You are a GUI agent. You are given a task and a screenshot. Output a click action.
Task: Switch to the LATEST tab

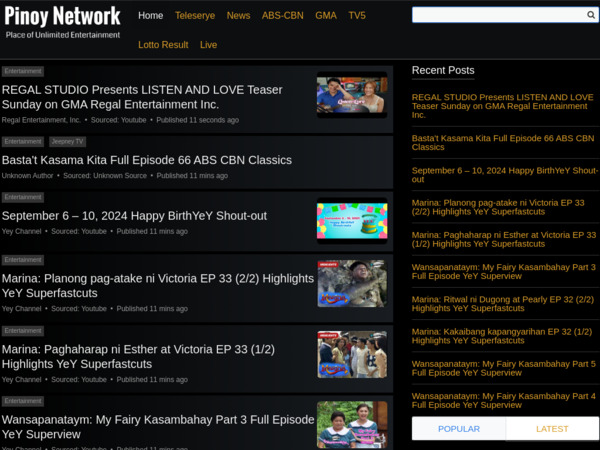[552, 429]
